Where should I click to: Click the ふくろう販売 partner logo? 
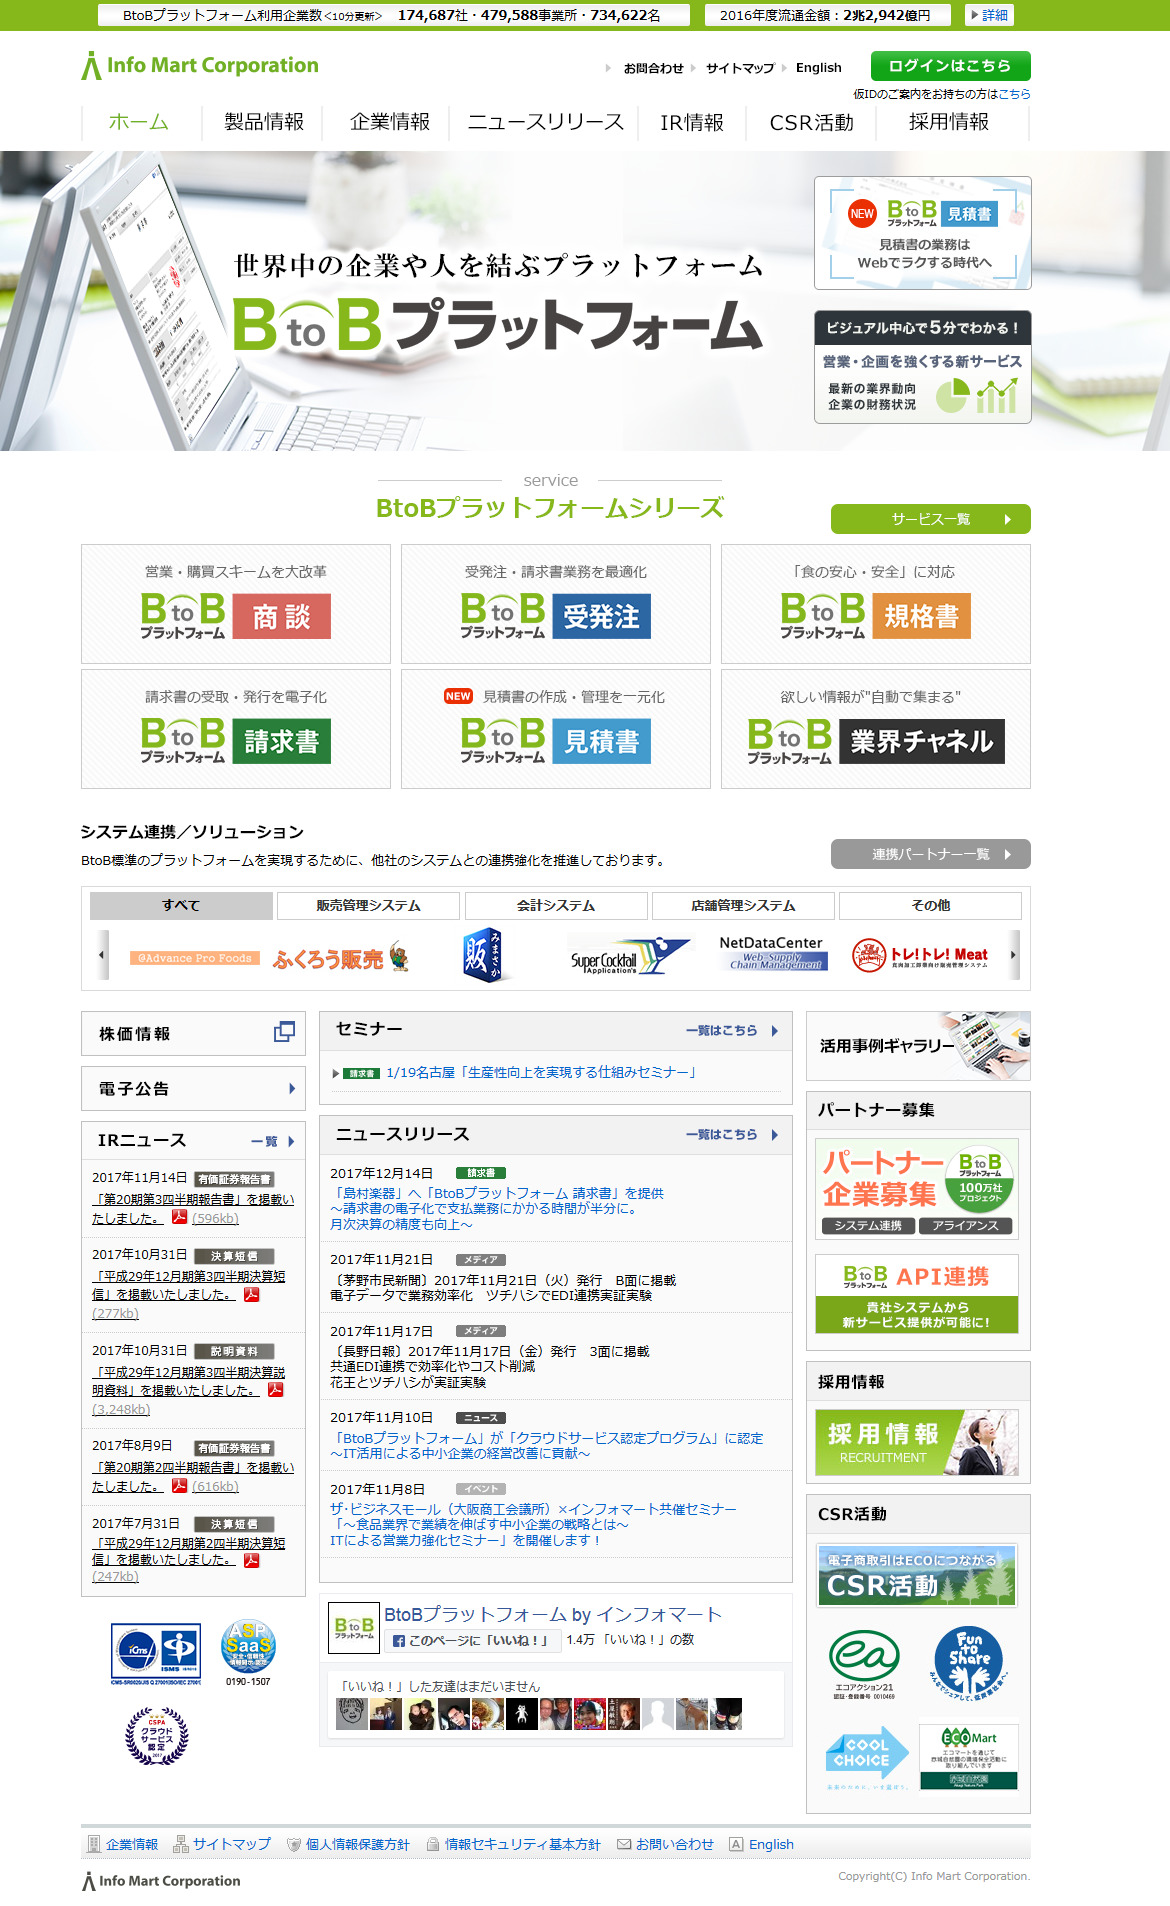click(x=340, y=958)
